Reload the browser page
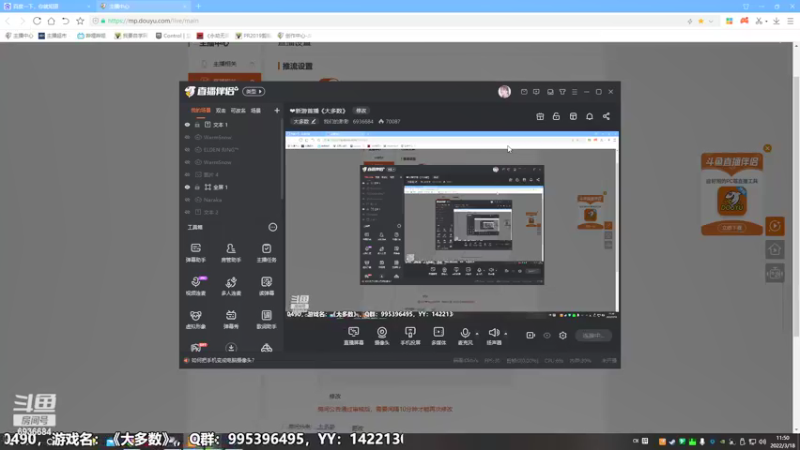The height and width of the screenshot is (450, 800). (37, 21)
